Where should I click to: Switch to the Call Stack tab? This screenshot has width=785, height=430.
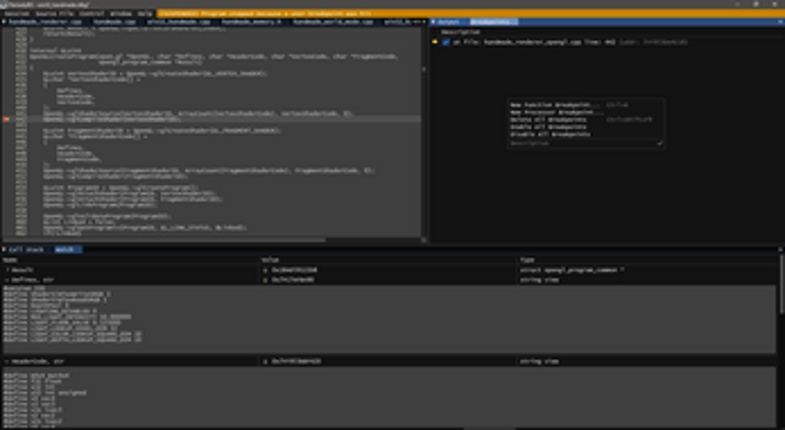[x=28, y=249]
